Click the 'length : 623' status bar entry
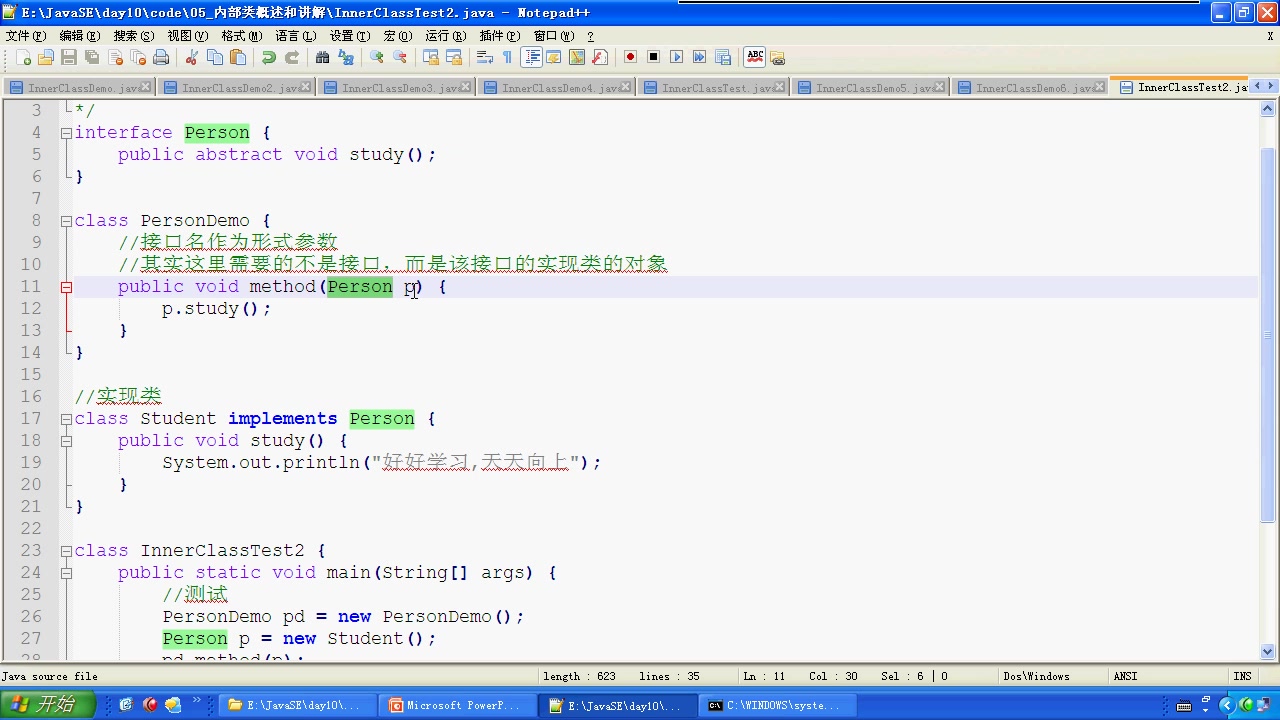 coord(580,676)
